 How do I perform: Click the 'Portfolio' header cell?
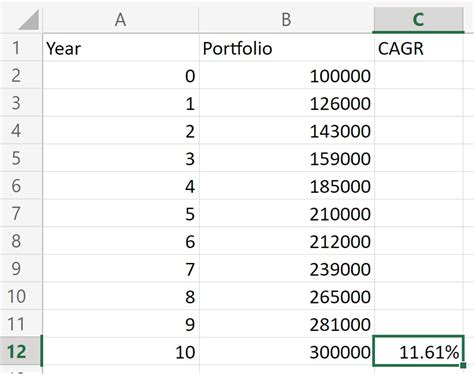286,48
